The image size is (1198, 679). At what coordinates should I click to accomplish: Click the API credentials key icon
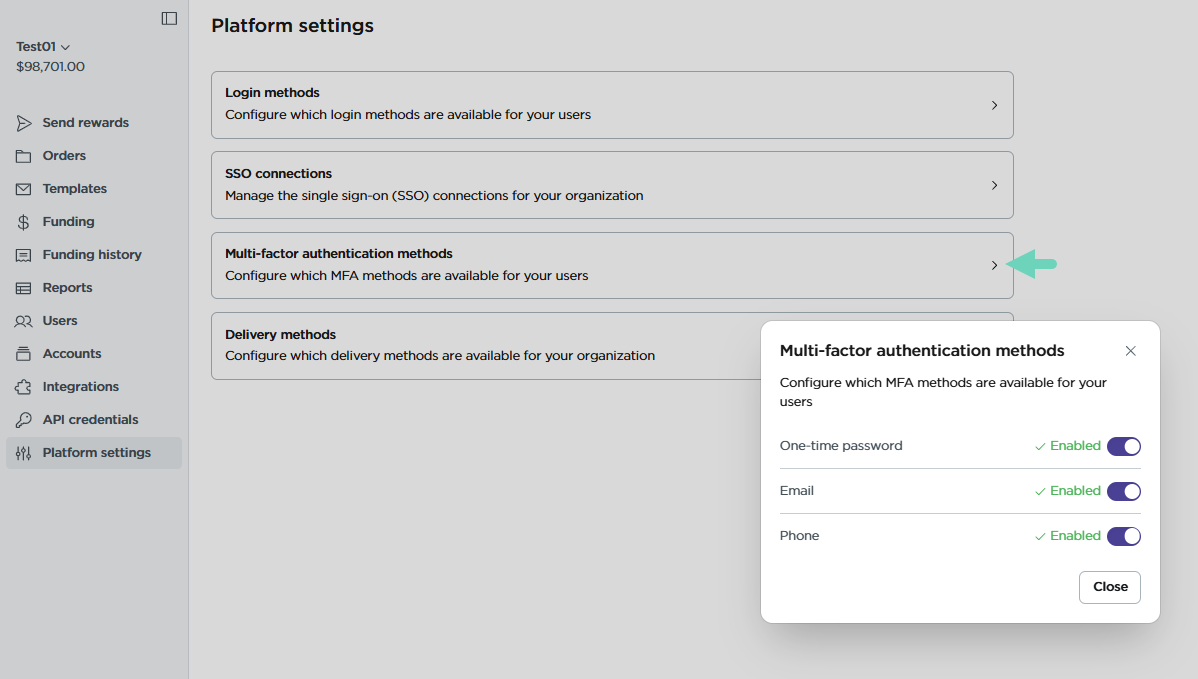click(24, 420)
